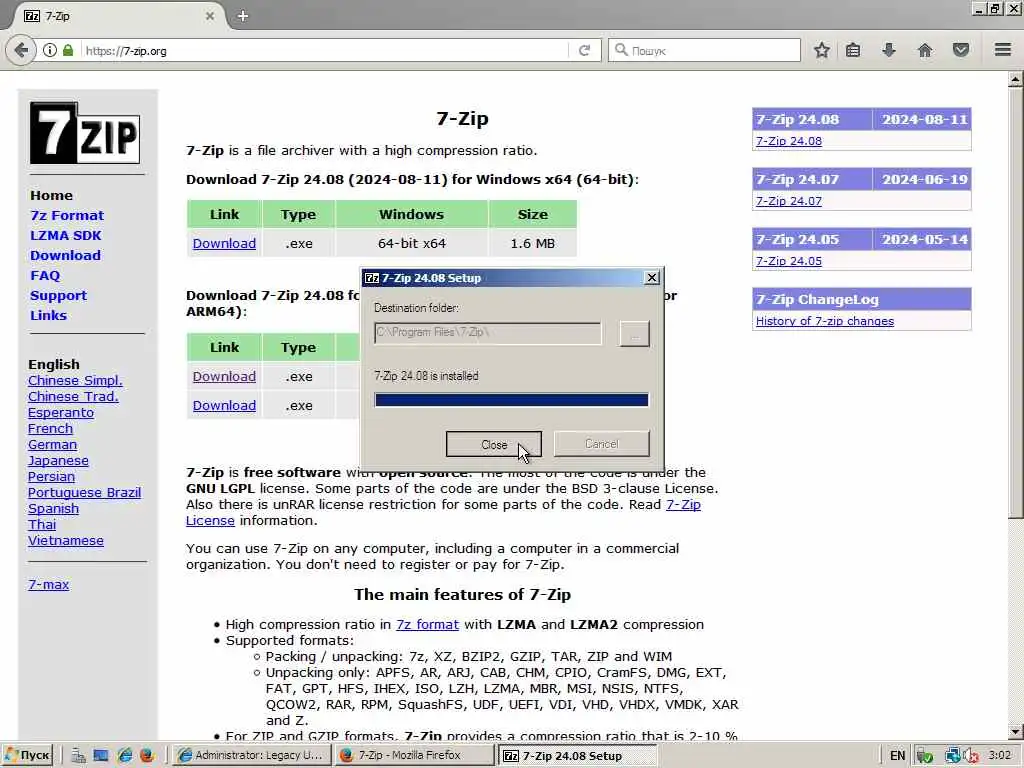1024x768 pixels.
Task: Close the 7-Zip browser tab
Action: click(210, 16)
